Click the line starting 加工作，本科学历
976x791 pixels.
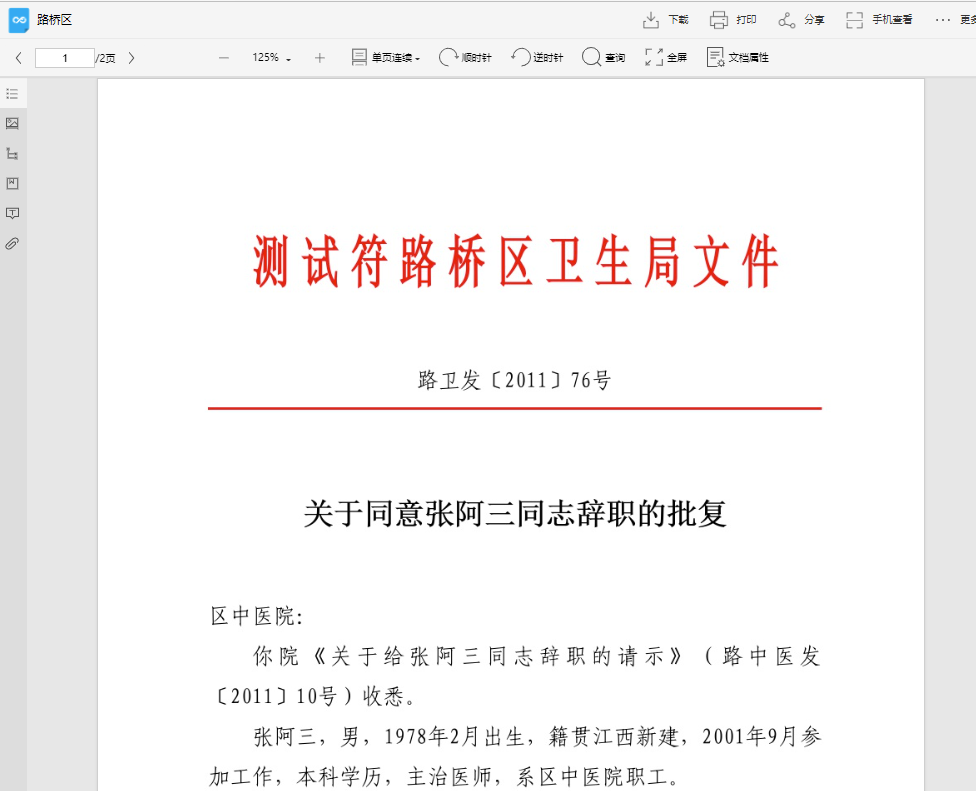pyautogui.click(x=446, y=776)
